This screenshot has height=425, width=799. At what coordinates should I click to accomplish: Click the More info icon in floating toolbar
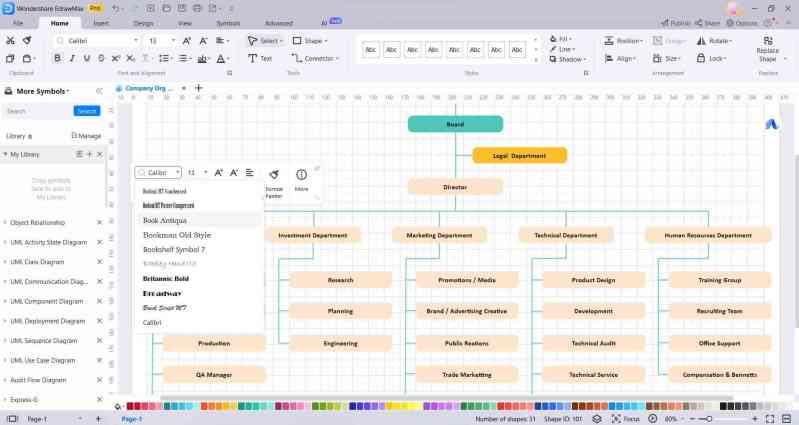tap(301, 180)
